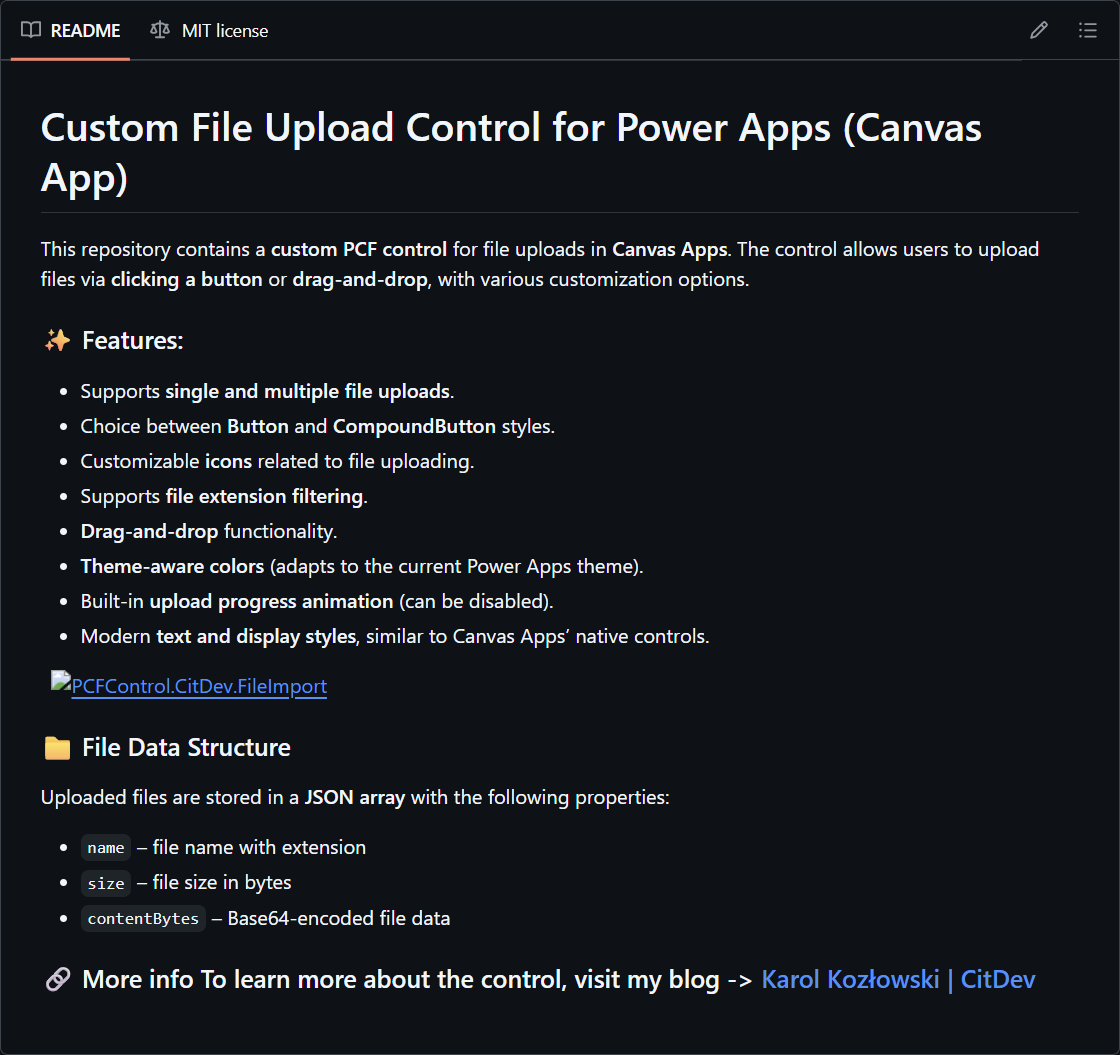Select the README tab

(84, 30)
